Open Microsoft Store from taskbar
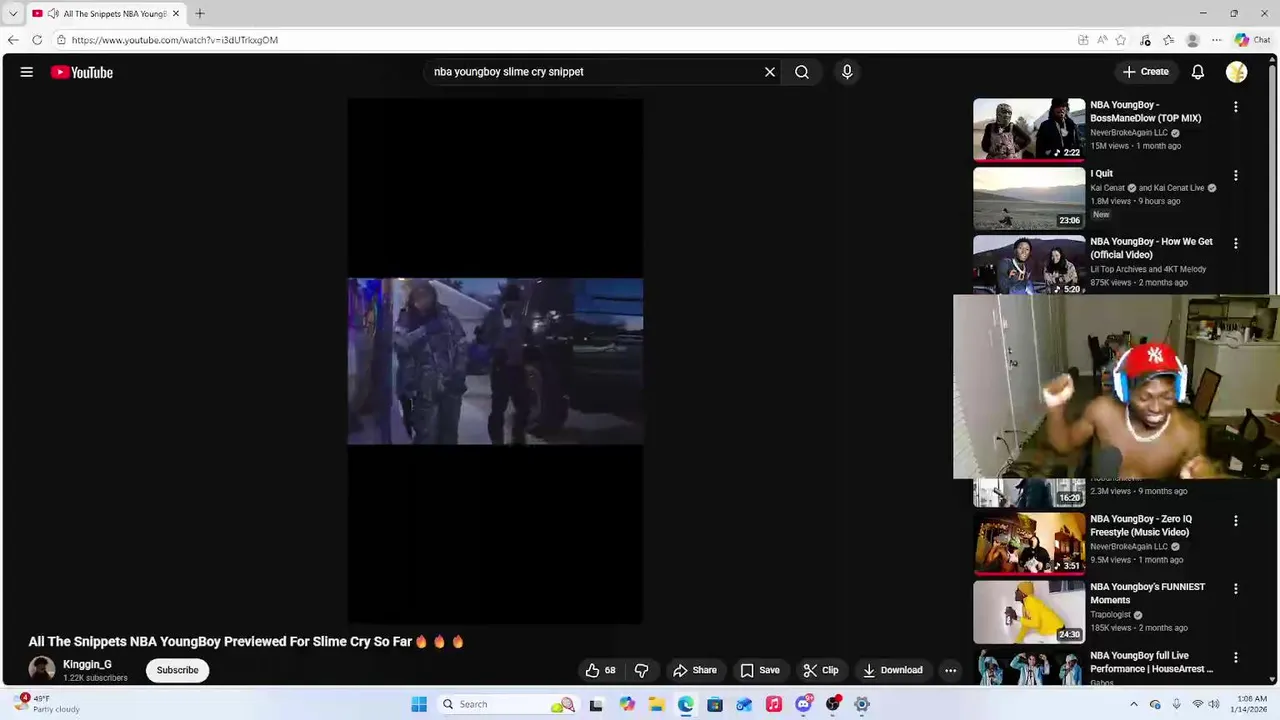This screenshot has width=1280, height=720. point(714,704)
